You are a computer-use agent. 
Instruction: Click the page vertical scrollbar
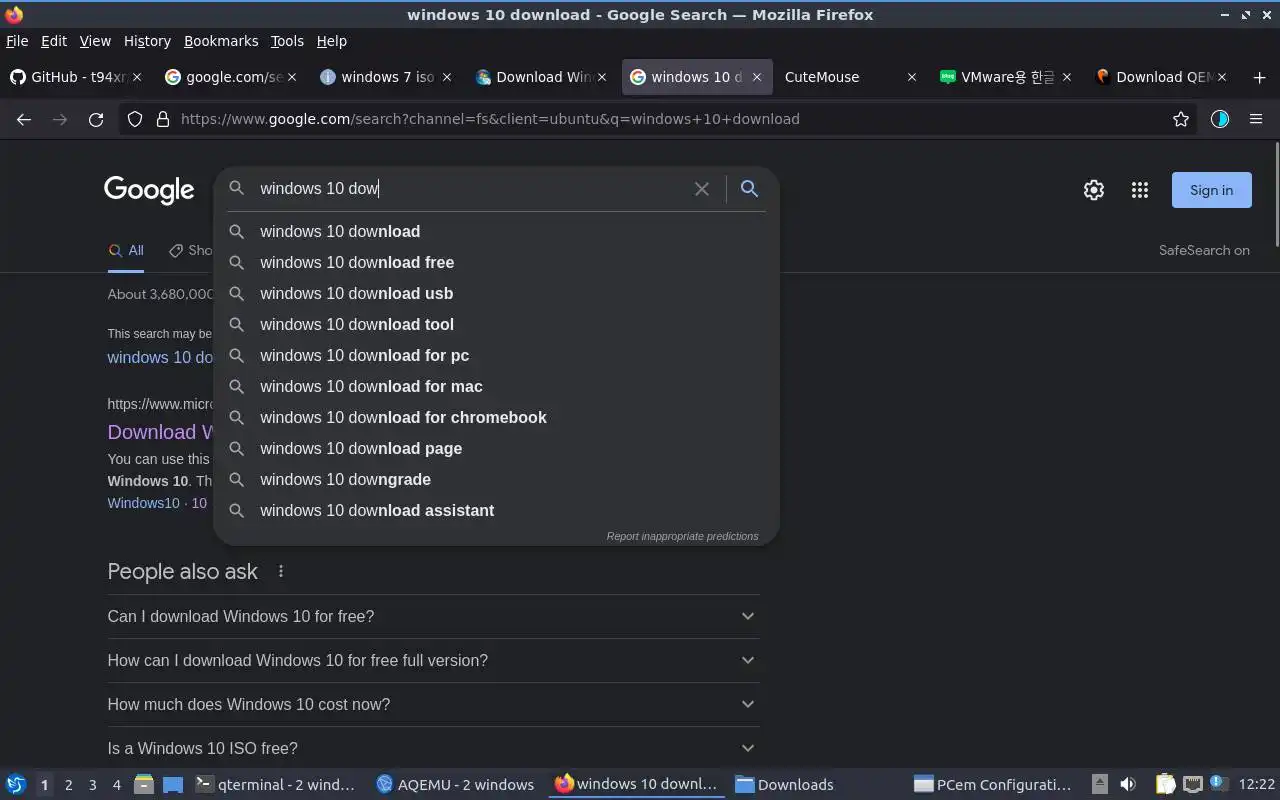pos(1275,195)
